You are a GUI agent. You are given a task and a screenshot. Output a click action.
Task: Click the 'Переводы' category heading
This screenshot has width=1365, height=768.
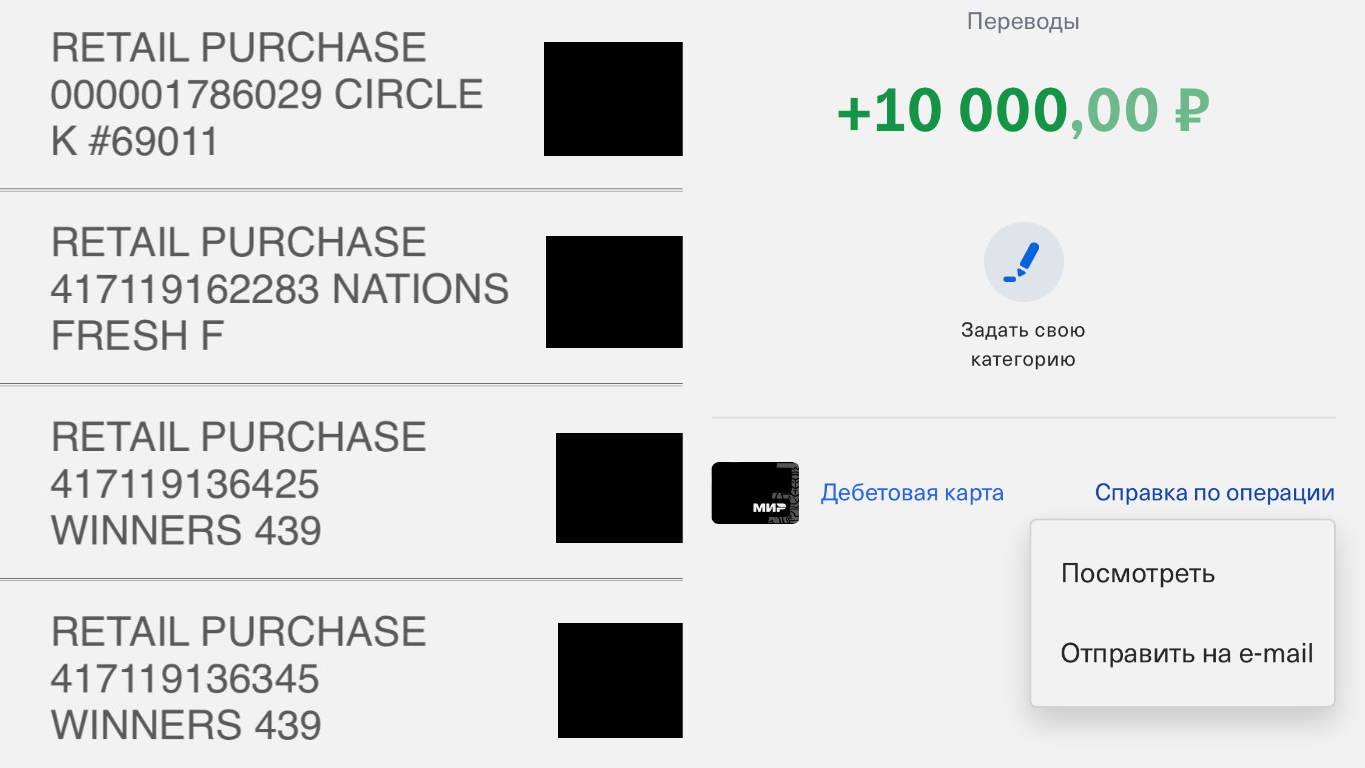(1023, 21)
